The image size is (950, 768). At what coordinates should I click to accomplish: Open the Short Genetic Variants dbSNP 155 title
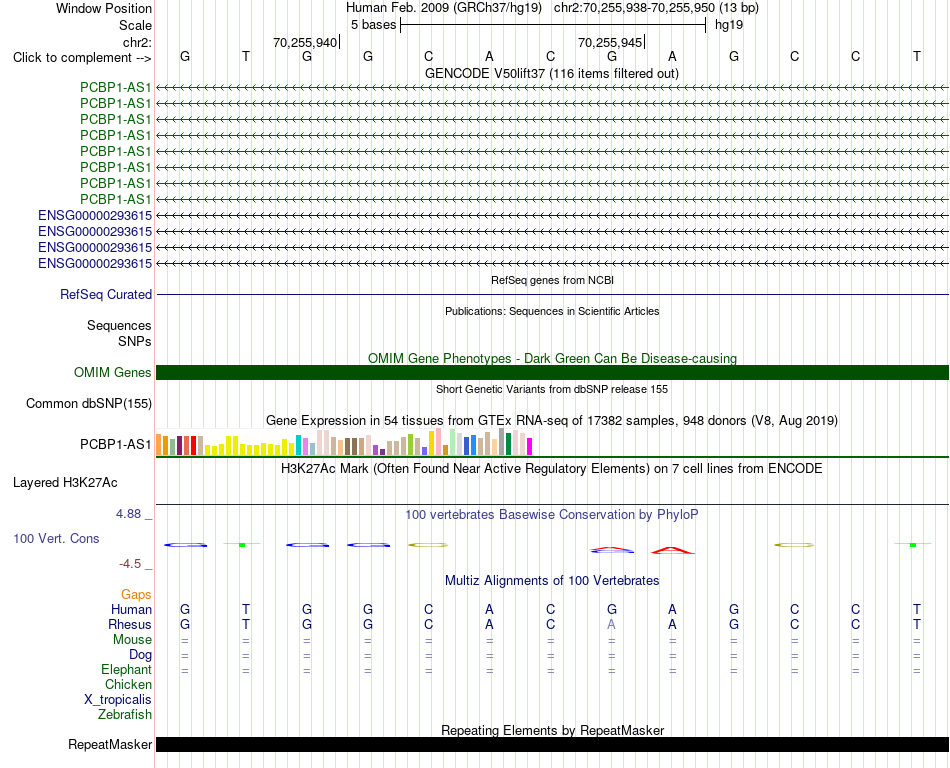pyautogui.click(x=552, y=389)
